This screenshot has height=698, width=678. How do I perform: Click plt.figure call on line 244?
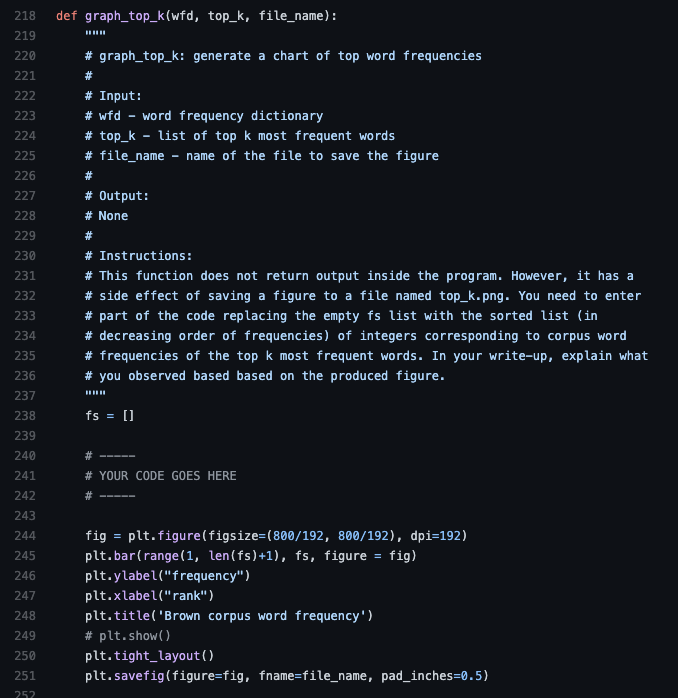tap(276, 536)
